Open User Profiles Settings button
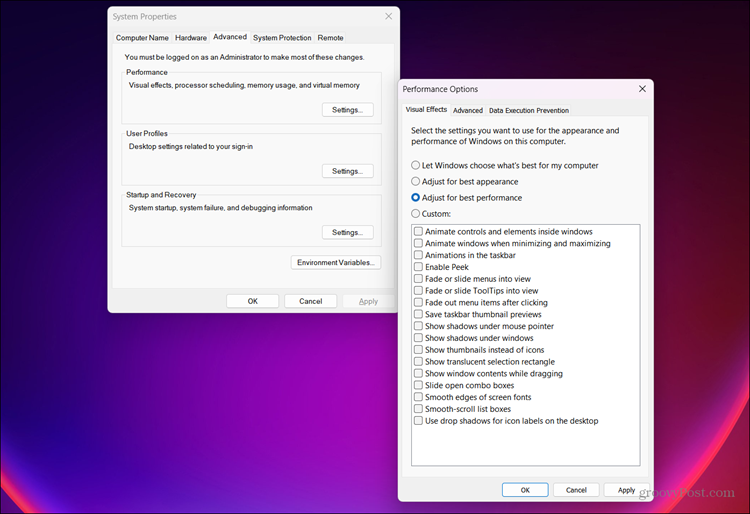Viewport: 750px width, 514px height. tap(348, 171)
